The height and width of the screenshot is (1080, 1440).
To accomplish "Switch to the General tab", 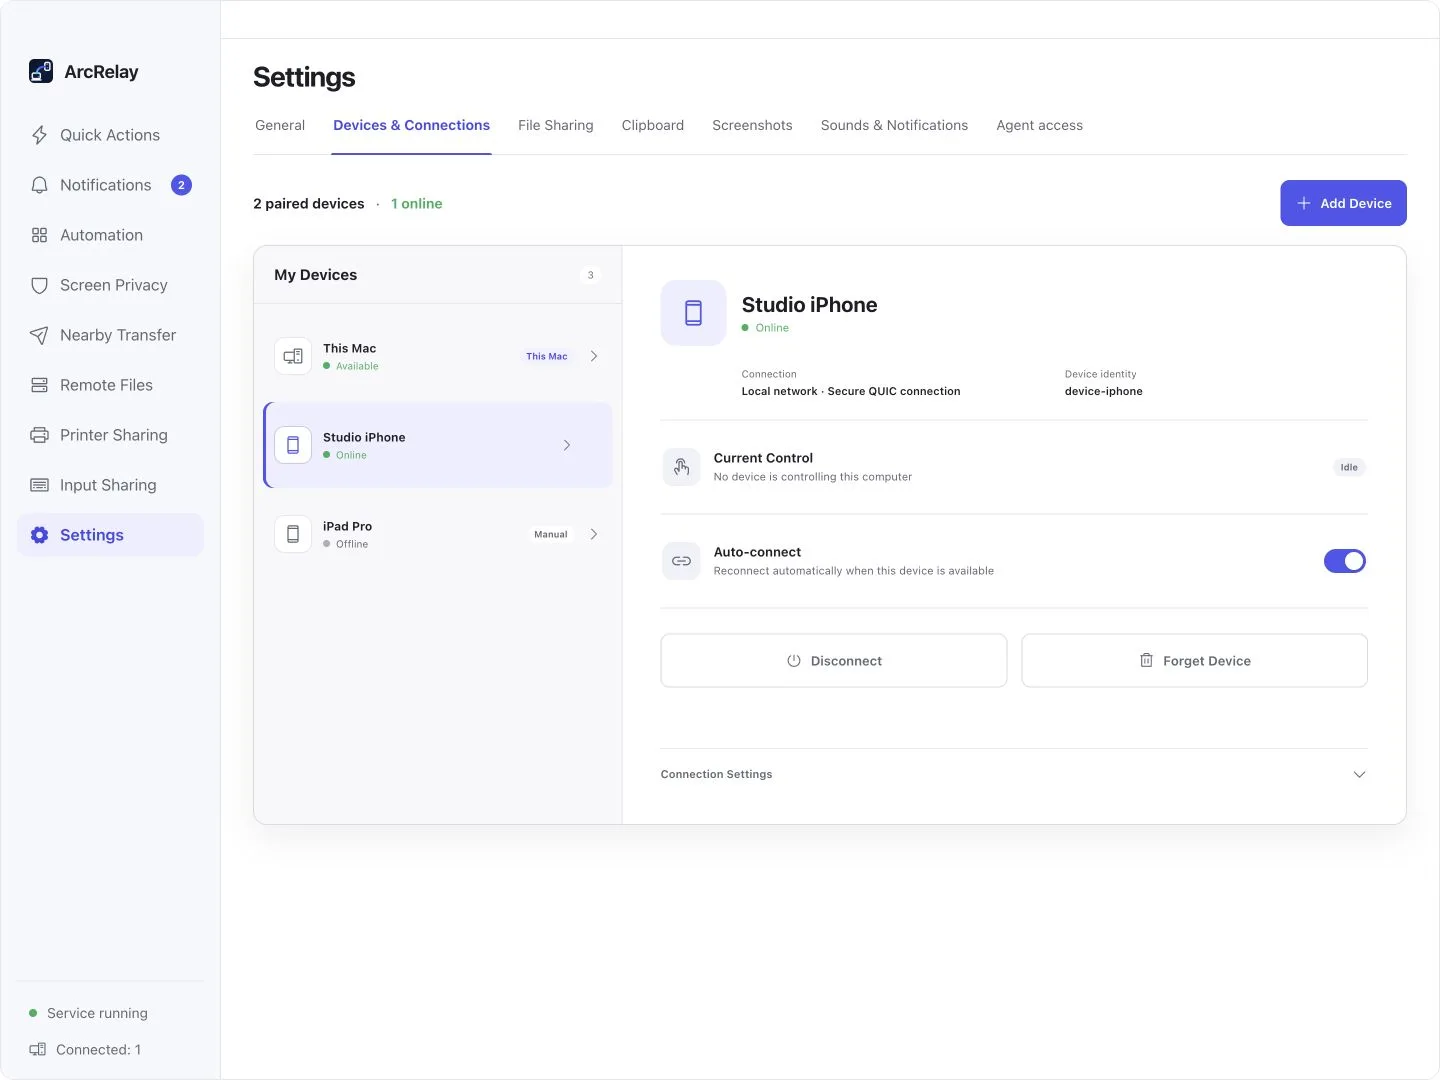I will pyautogui.click(x=280, y=125).
